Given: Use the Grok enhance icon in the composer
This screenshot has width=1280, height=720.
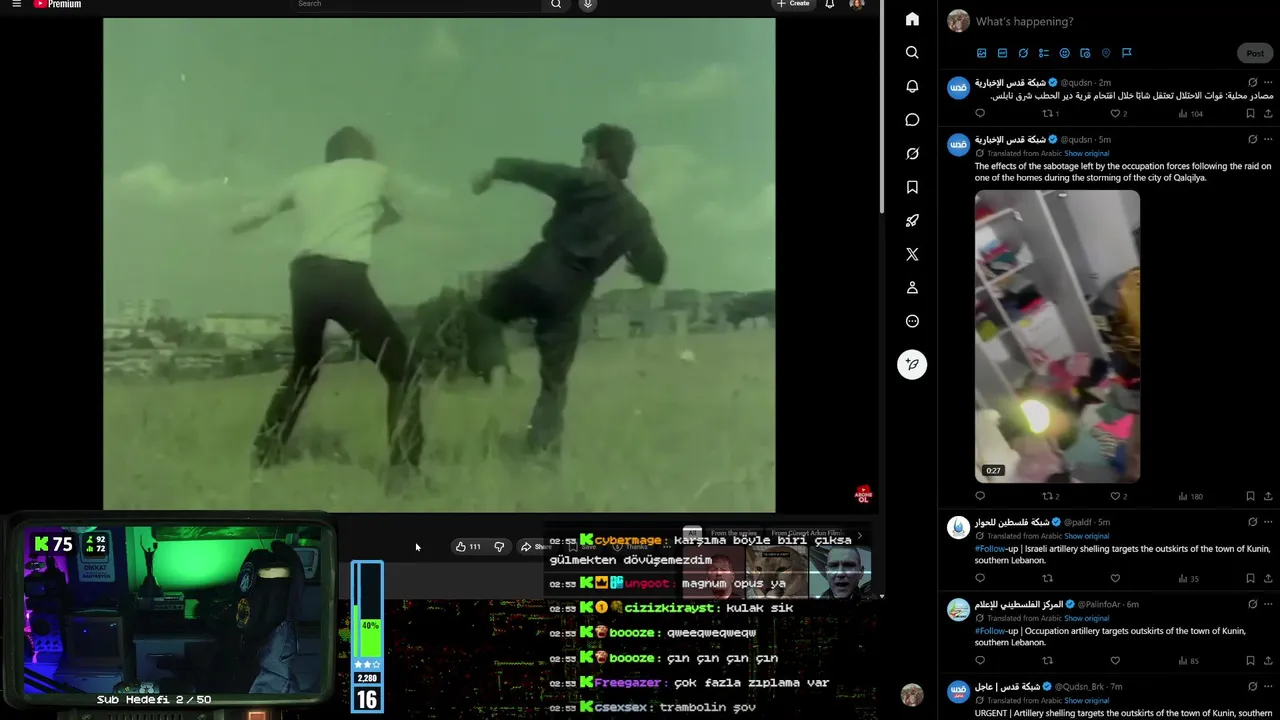Looking at the screenshot, I should pyautogui.click(x=1023, y=53).
